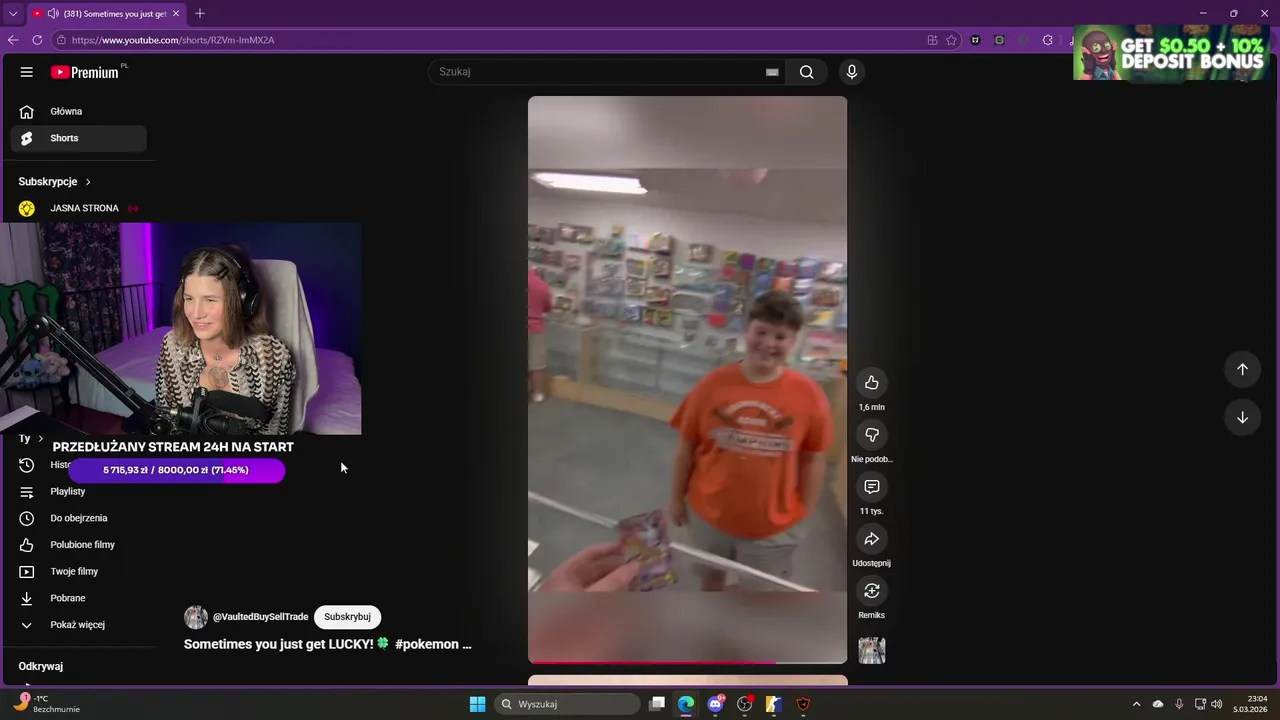
Task: Open Discord from the taskbar
Action: [x=715, y=704]
